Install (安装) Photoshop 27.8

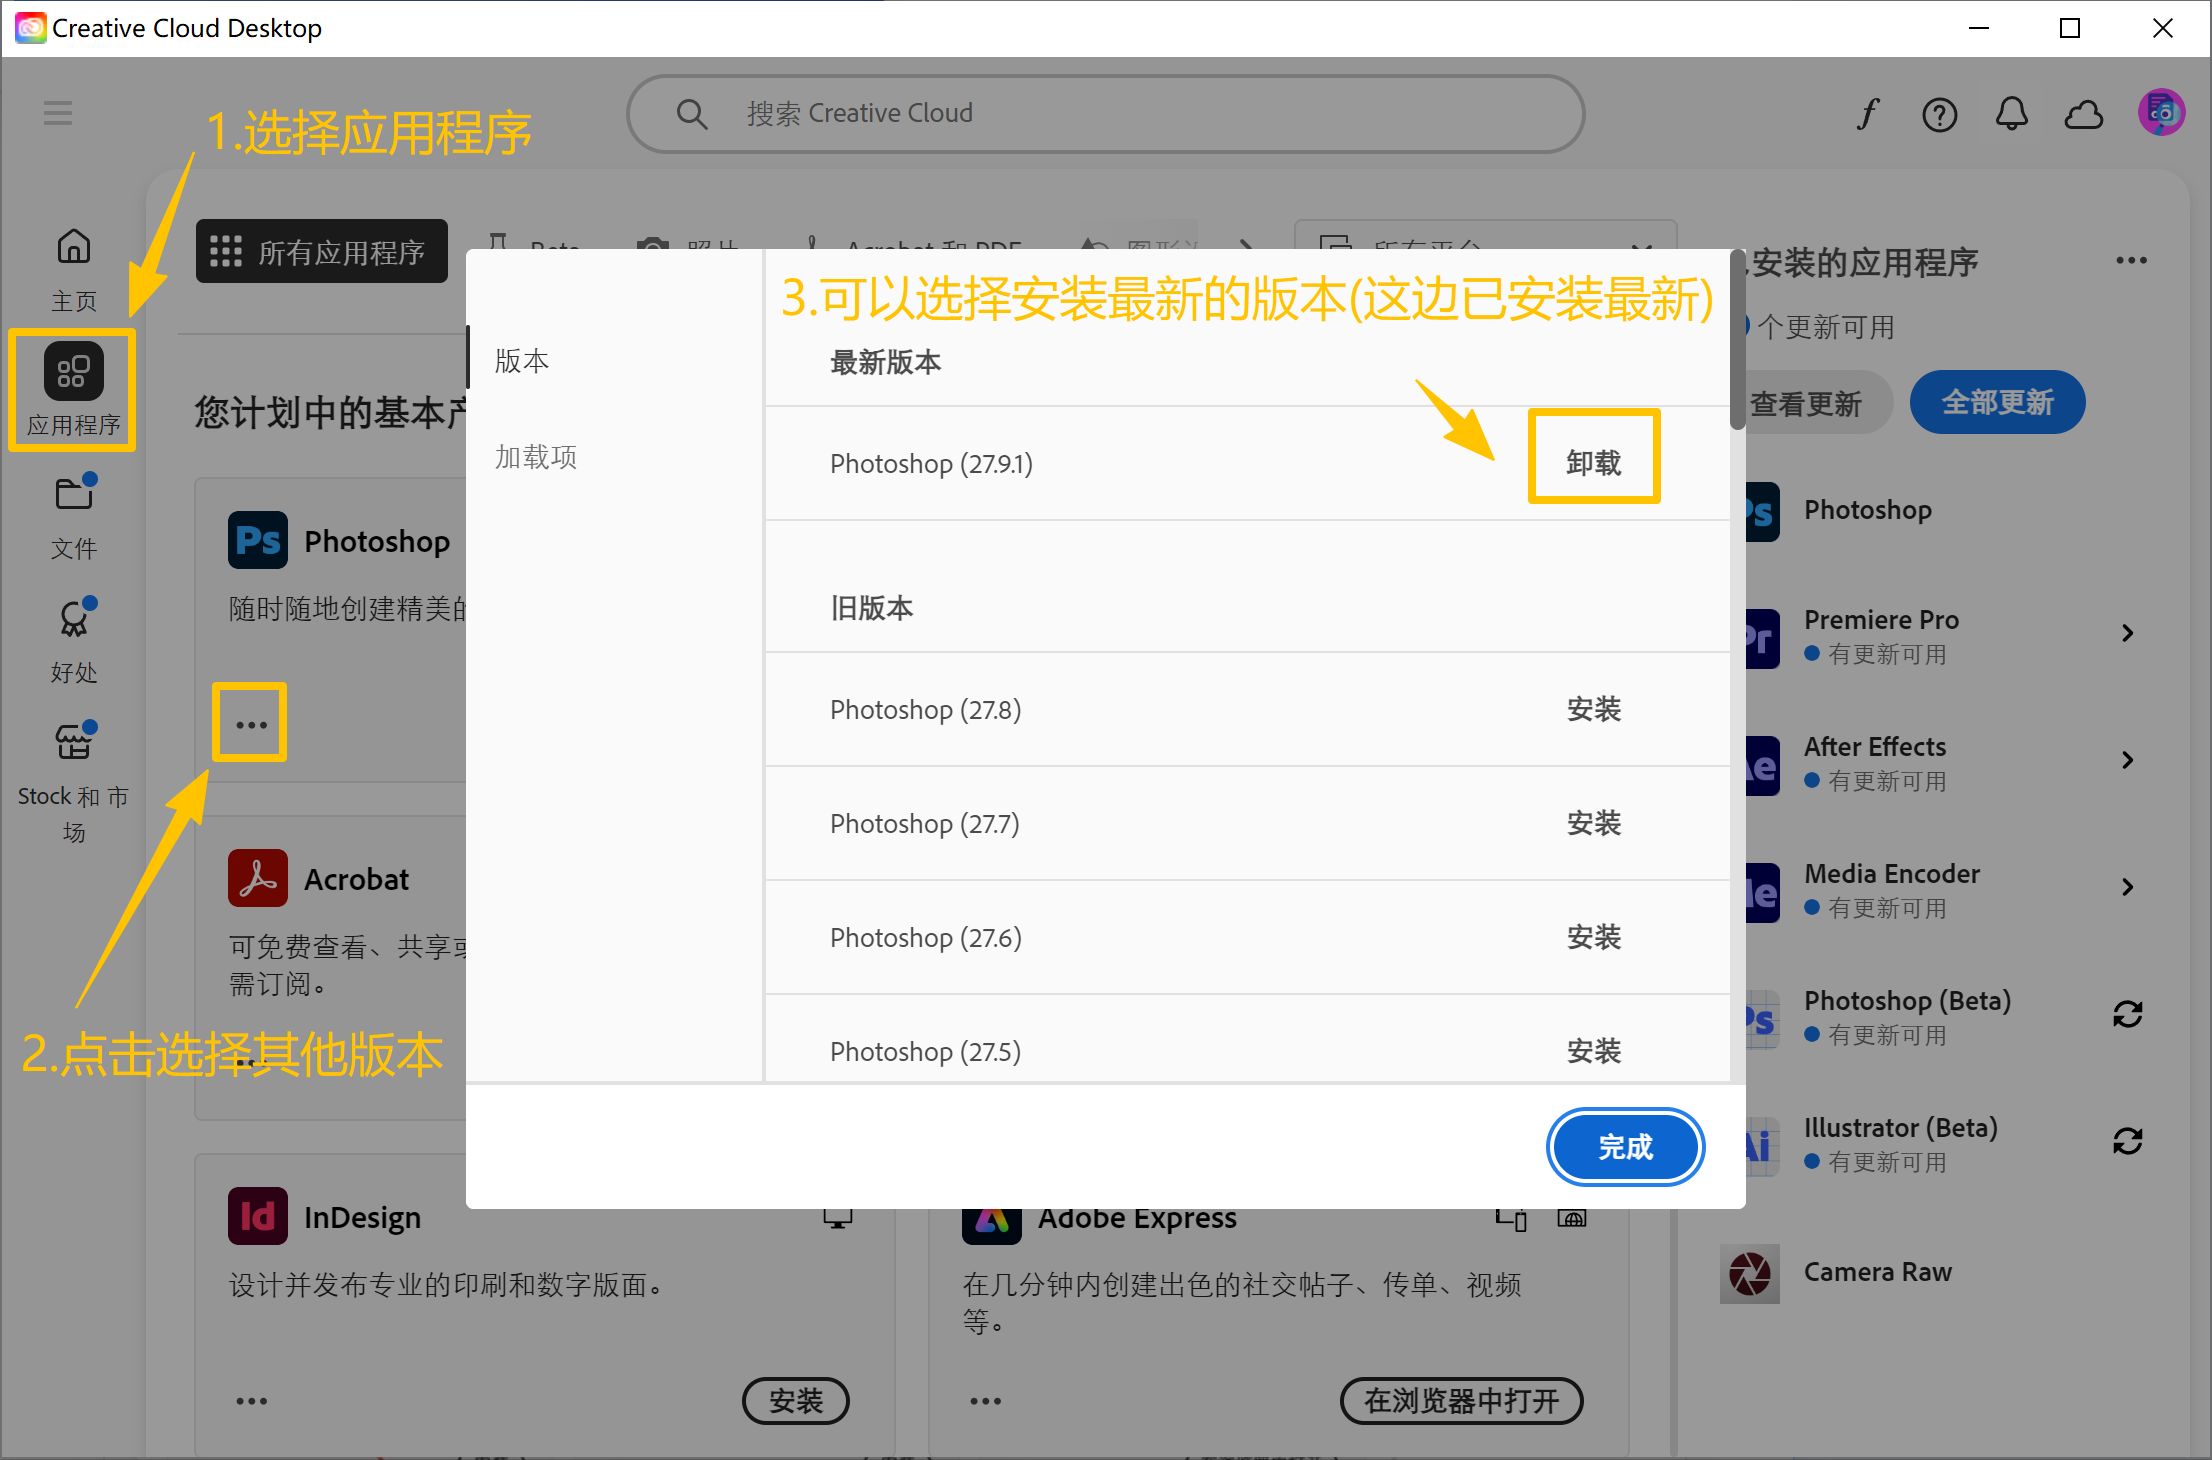tap(1594, 709)
